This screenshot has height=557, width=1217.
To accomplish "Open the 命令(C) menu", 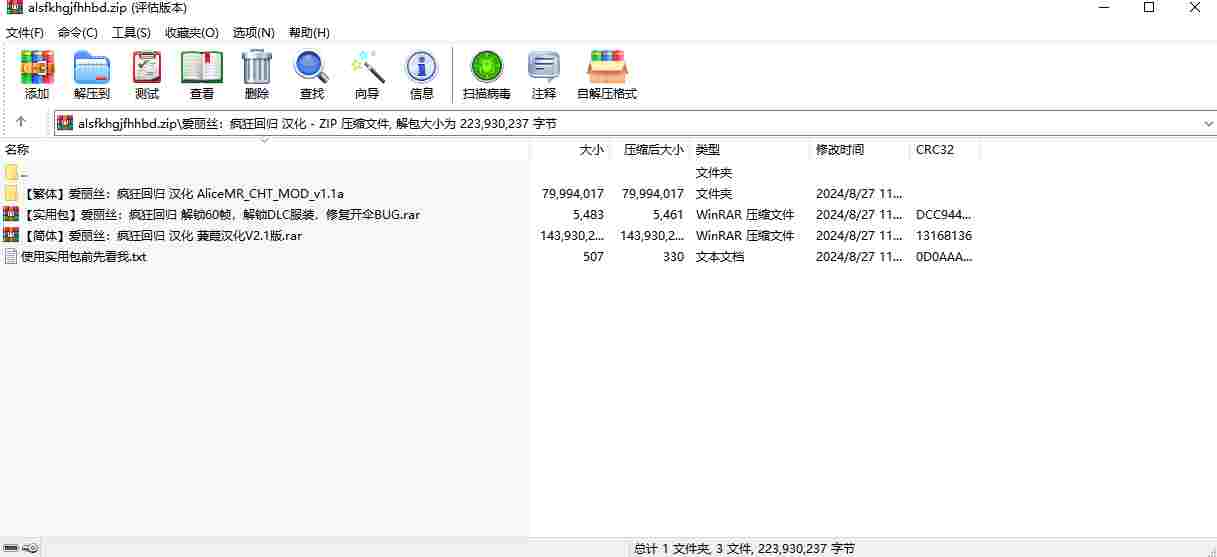I will coord(78,32).
